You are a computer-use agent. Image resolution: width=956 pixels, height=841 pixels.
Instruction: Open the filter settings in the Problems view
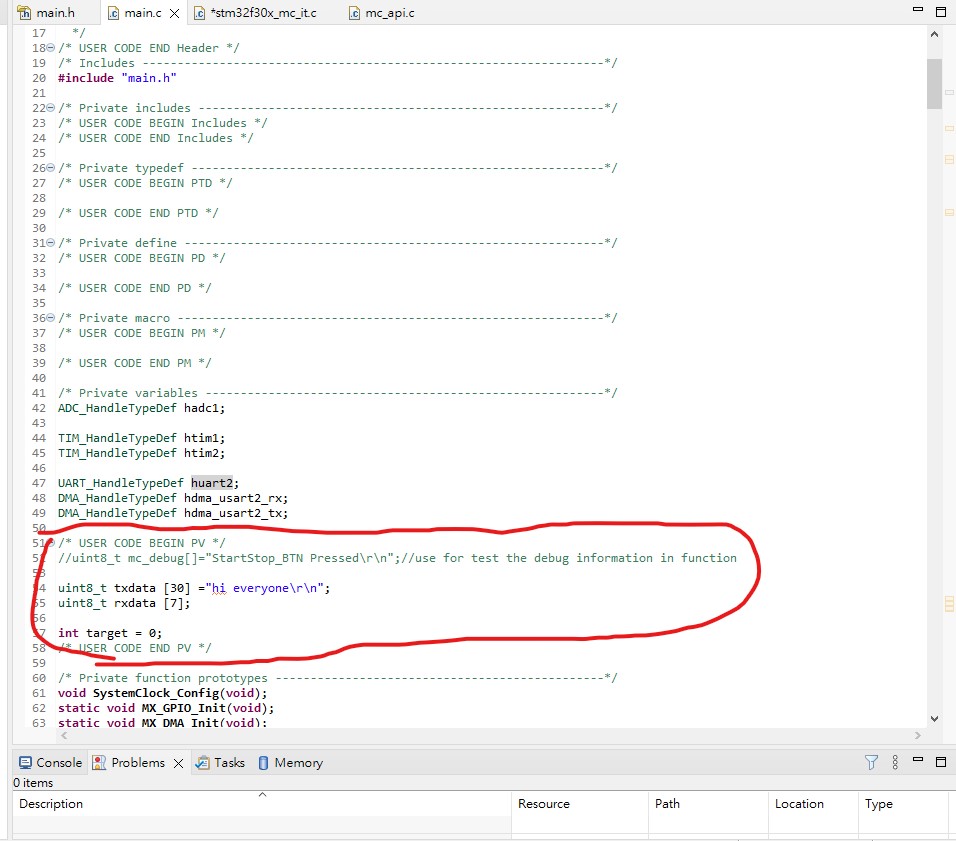pos(871,762)
